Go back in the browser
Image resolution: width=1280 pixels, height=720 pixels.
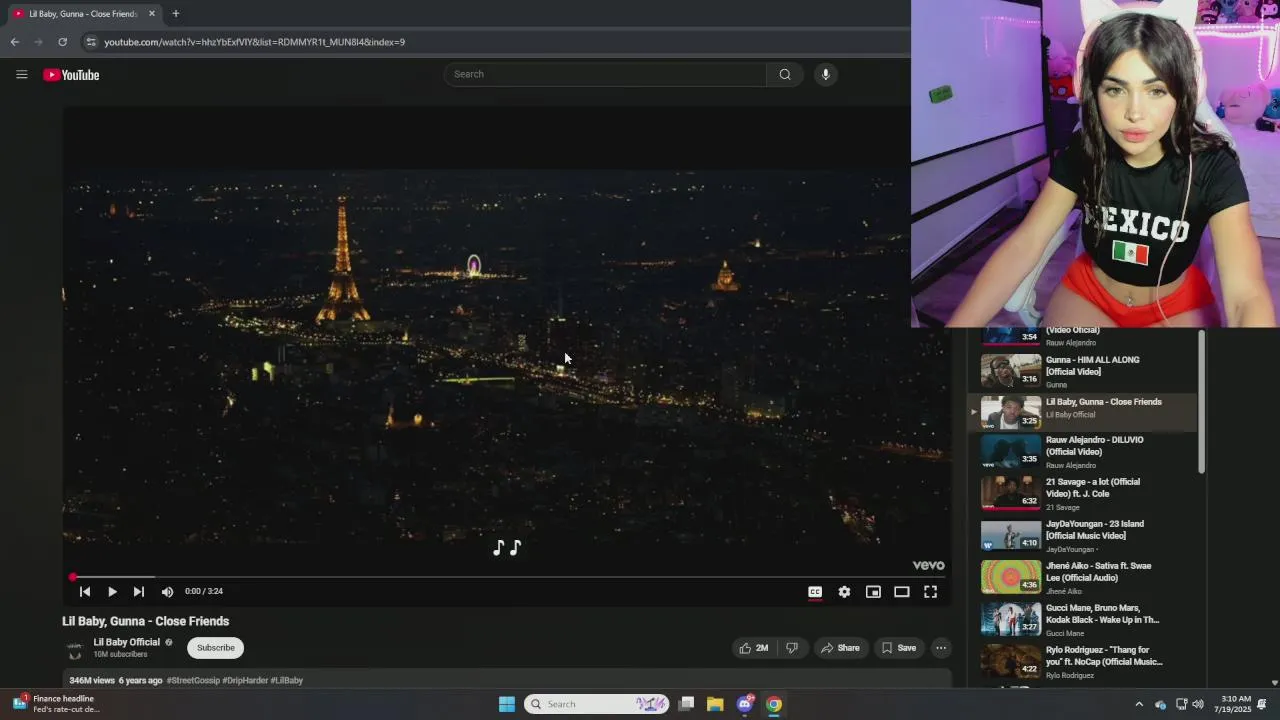point(14,42)
